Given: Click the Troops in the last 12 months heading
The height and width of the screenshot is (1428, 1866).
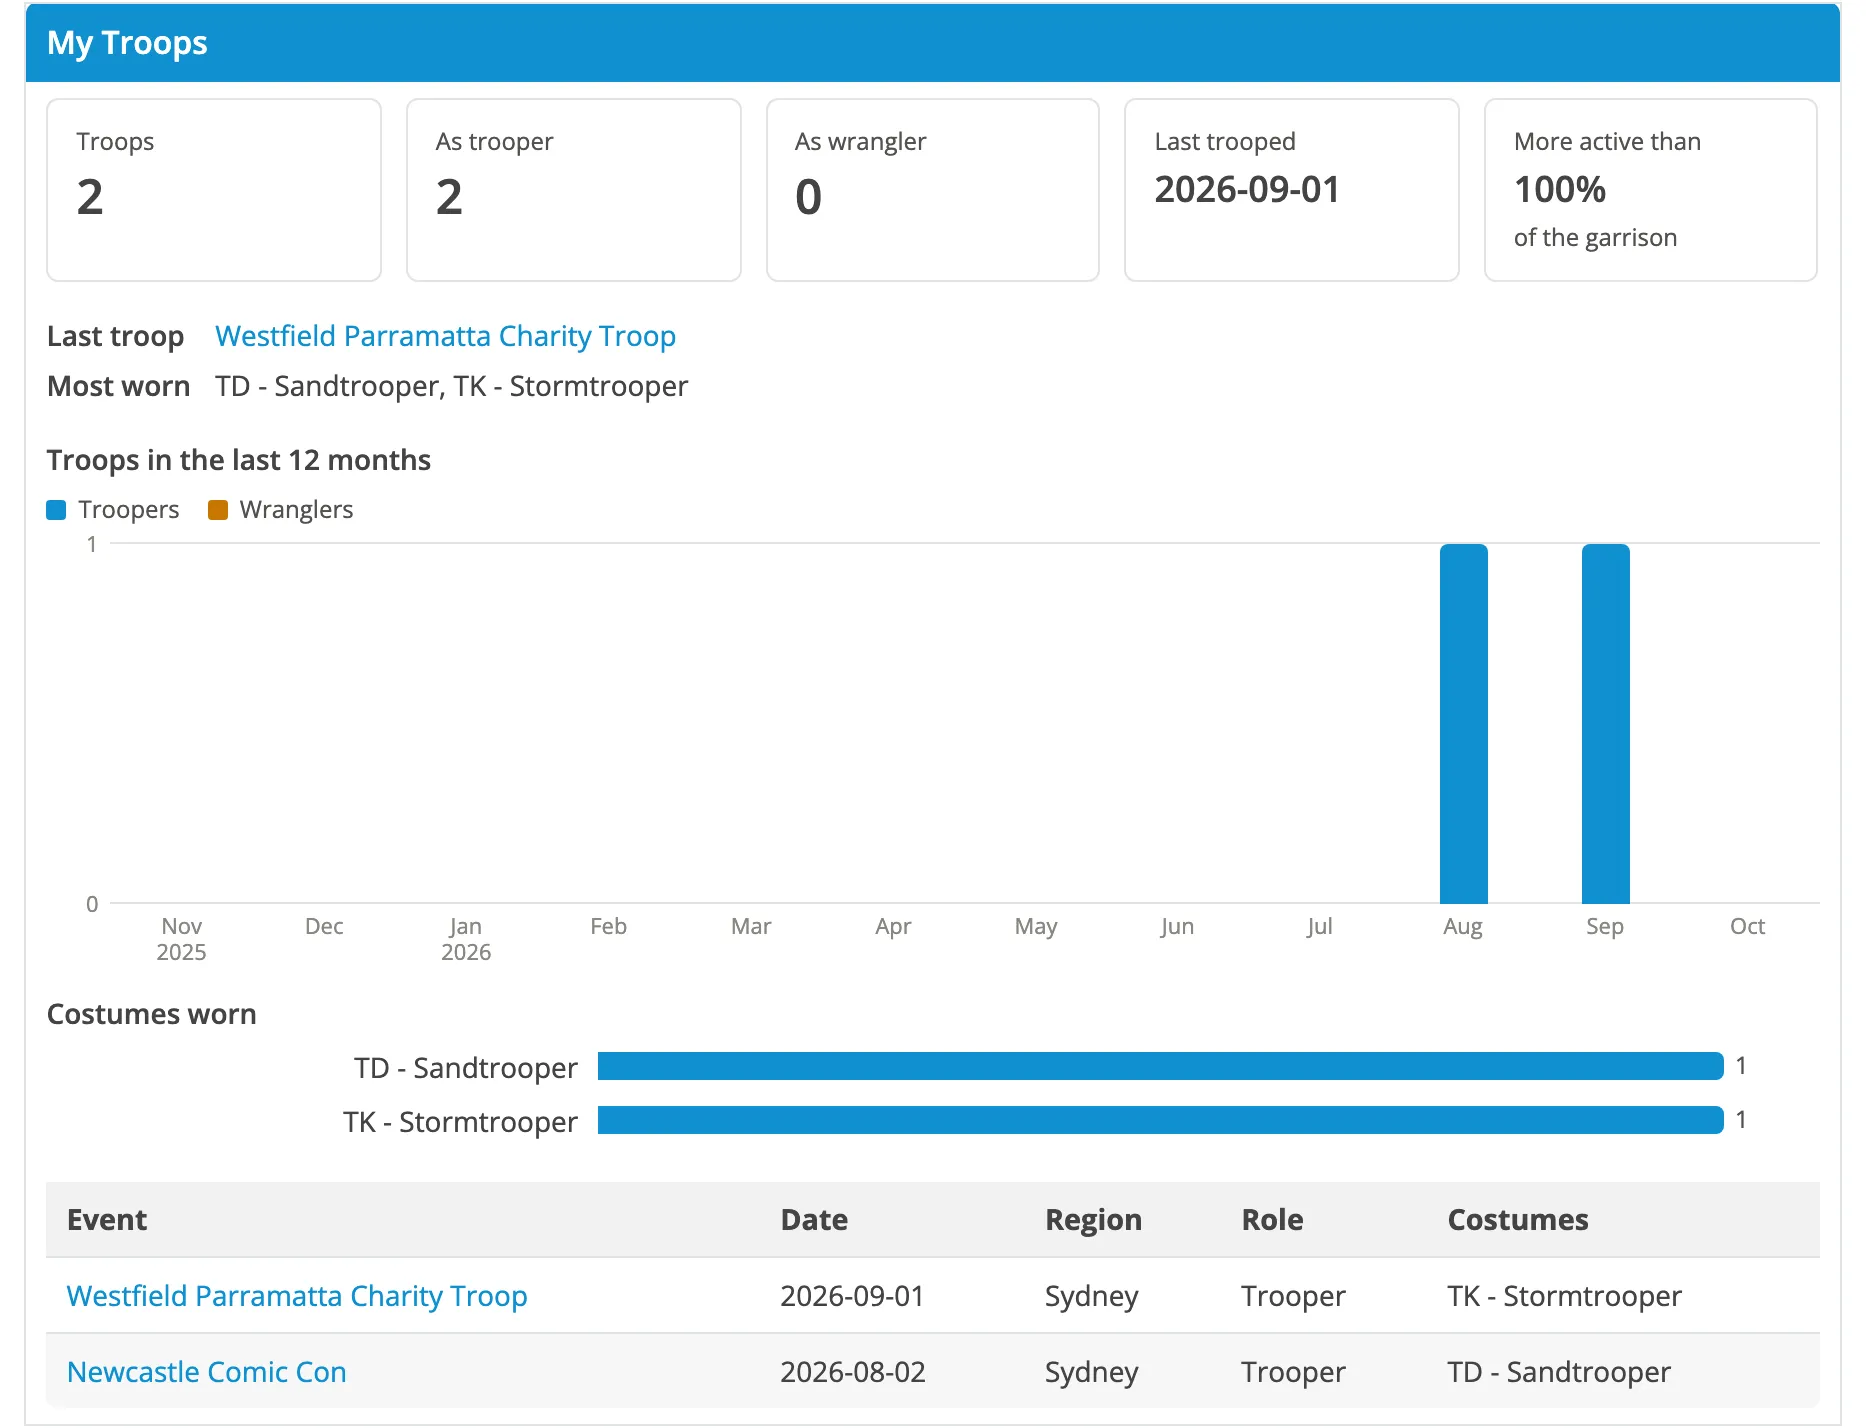Looking at the screenshot, I should click(239, 460).
